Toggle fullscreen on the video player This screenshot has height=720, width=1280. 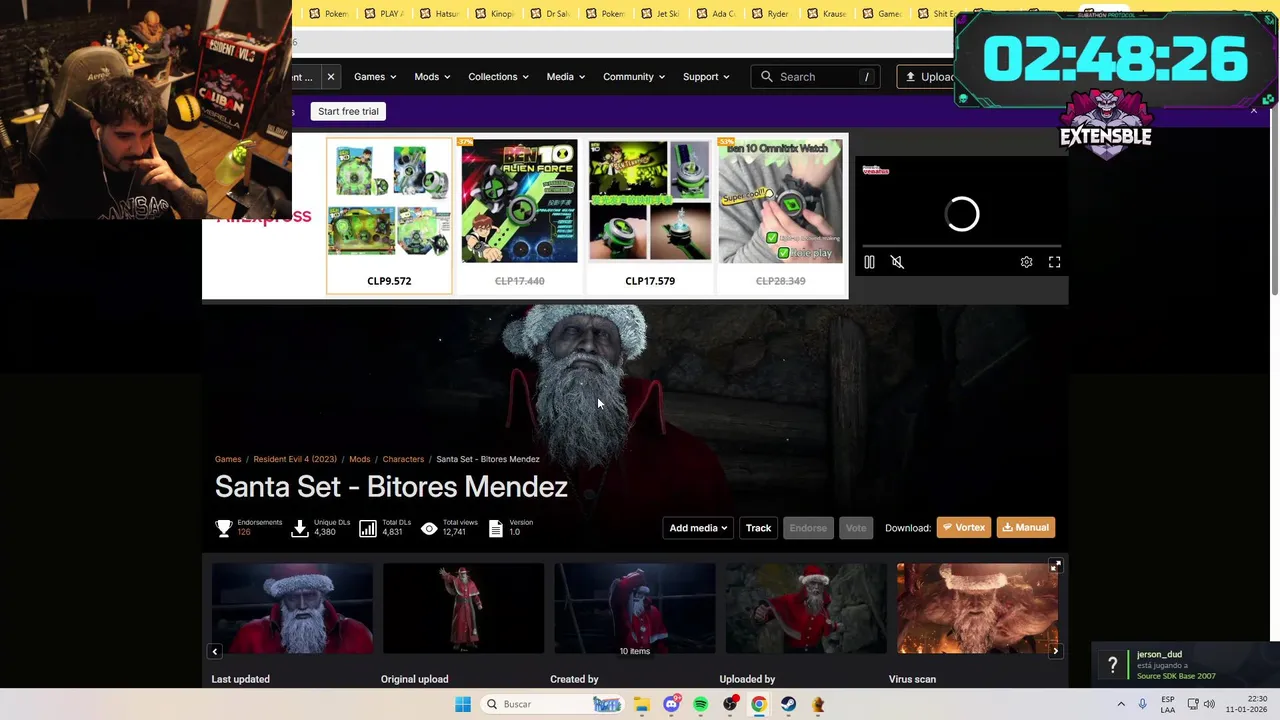1054,262
